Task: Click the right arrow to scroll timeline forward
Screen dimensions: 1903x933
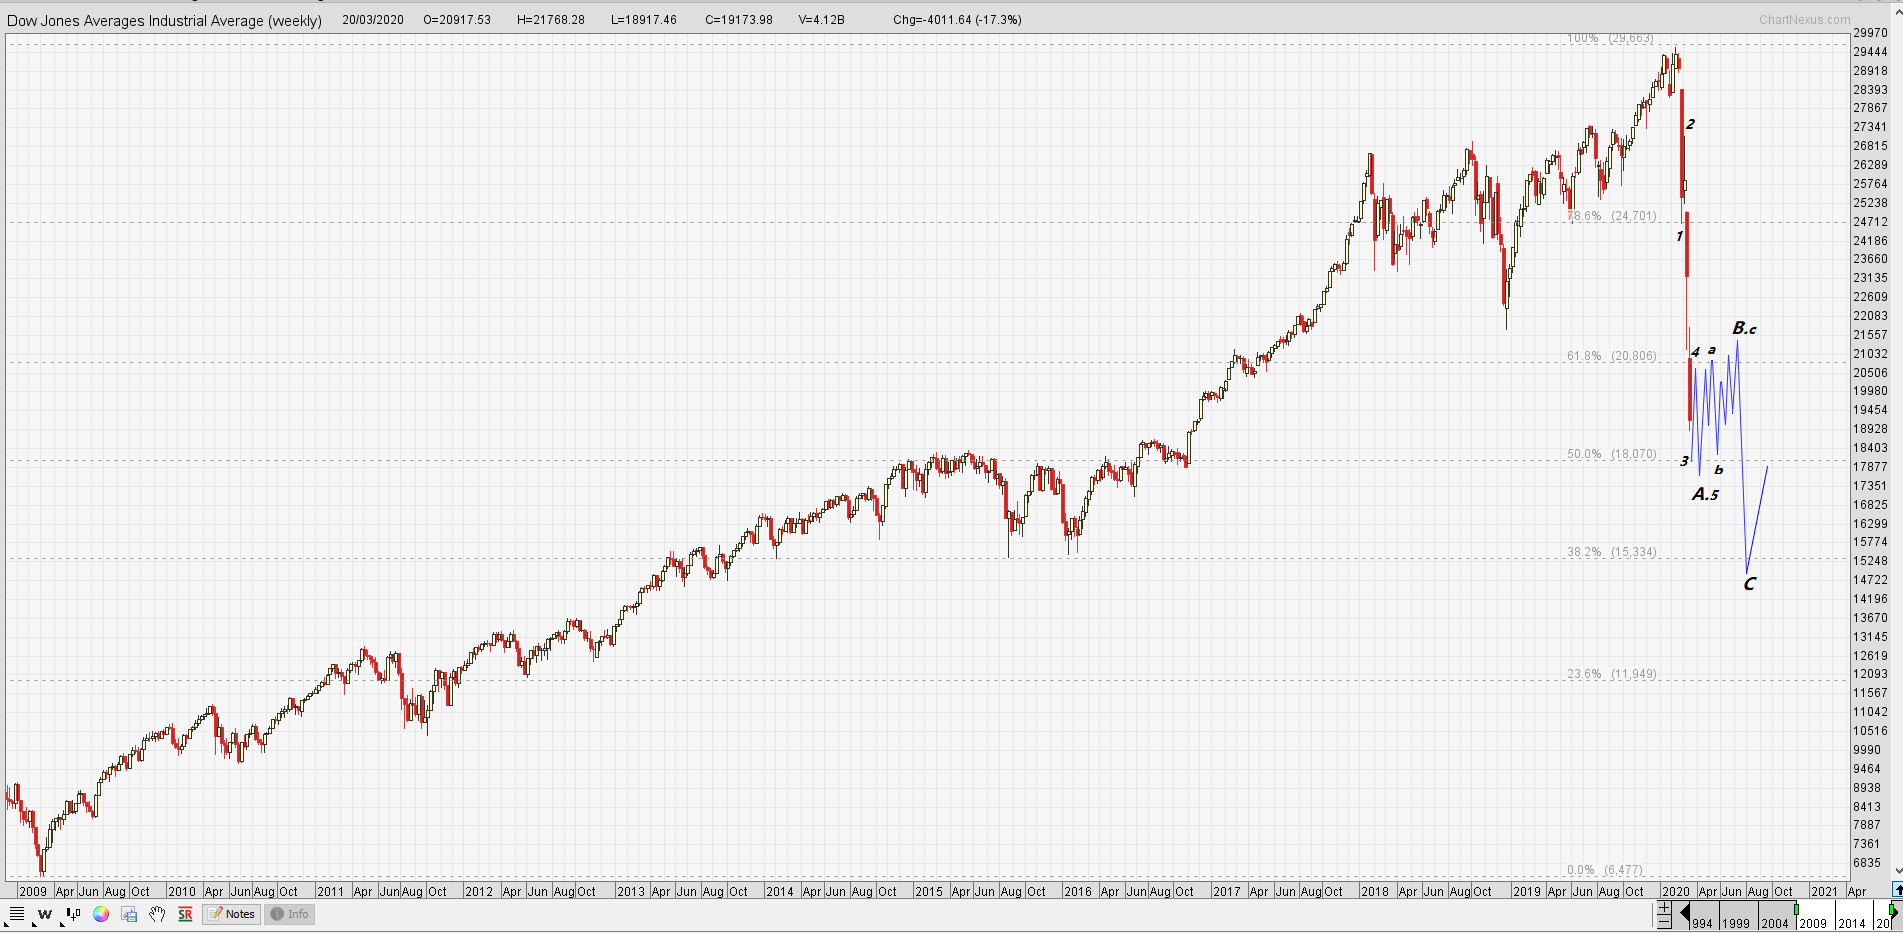Action: (x=1894, y=912)
